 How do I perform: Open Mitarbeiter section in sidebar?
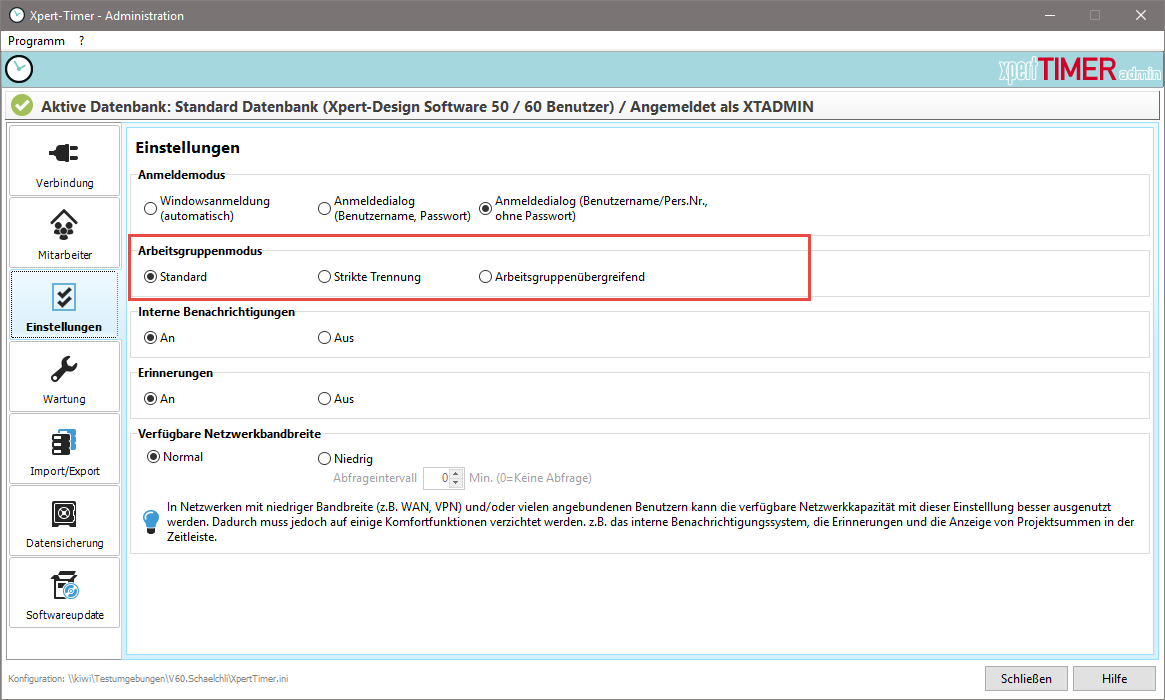pyautogui.click(x=64, y=225)
